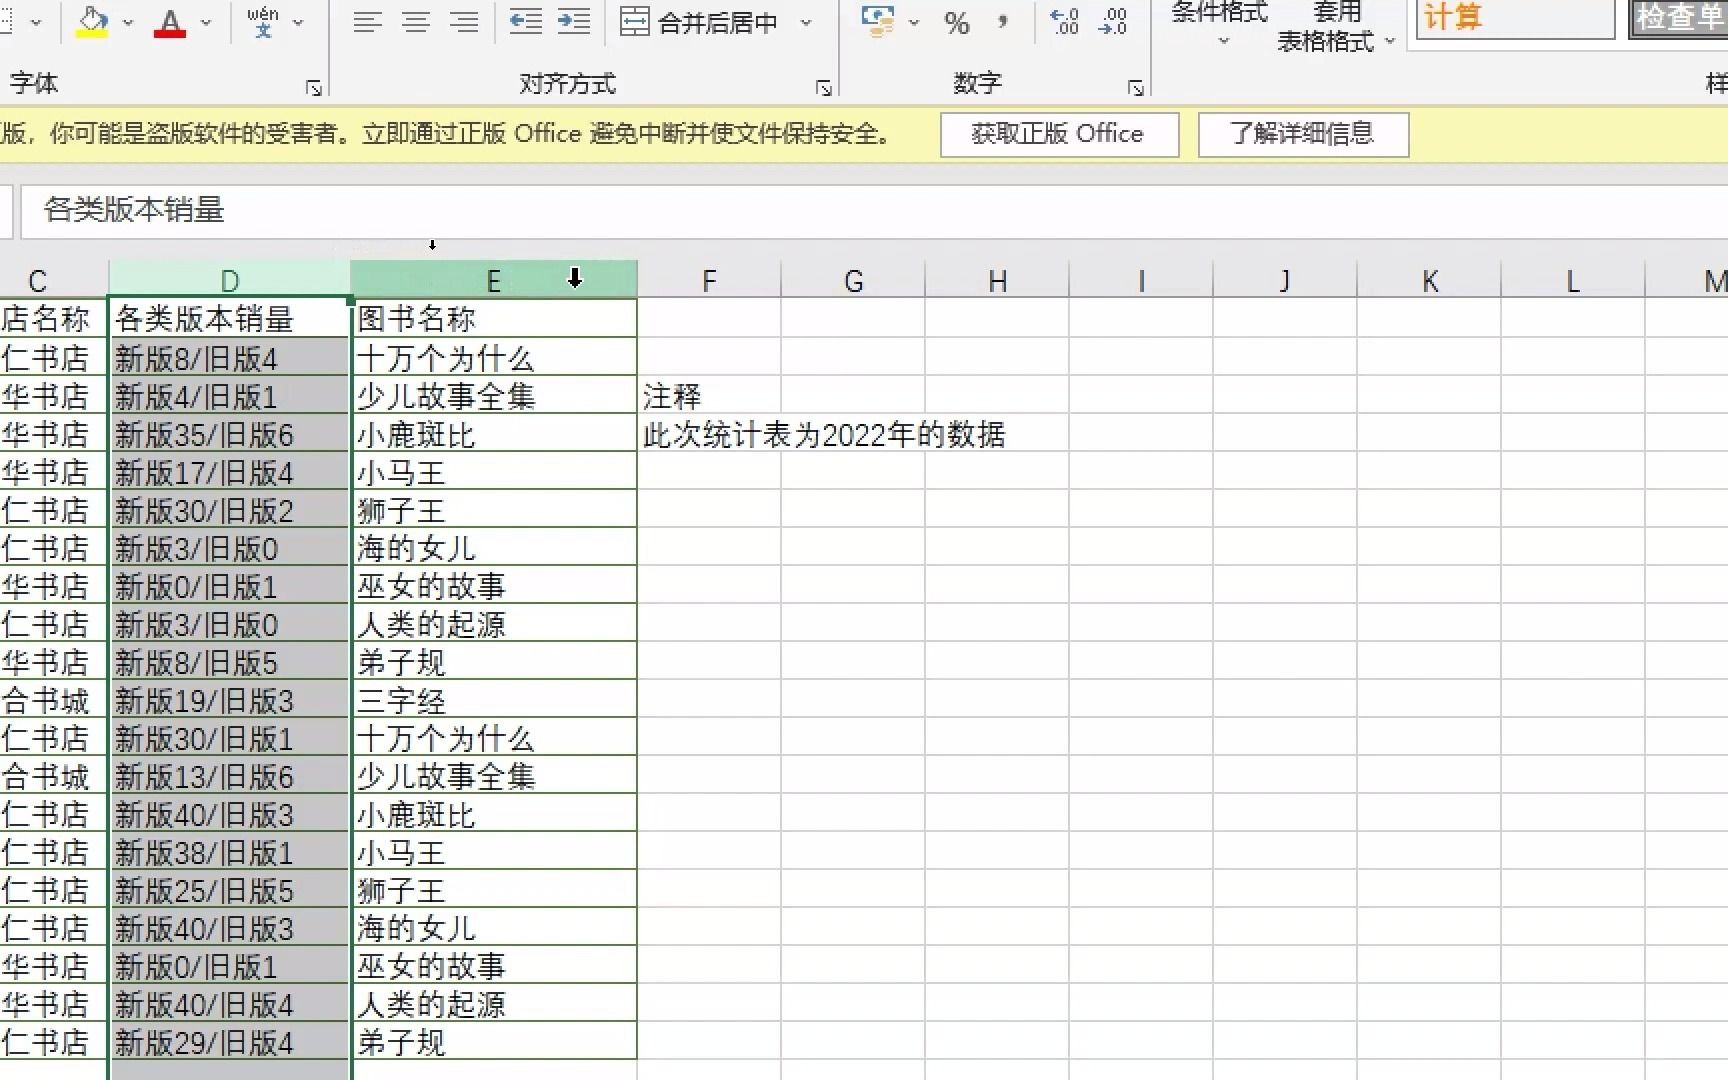The width and height of the screenshot is (1728, 1080).
Task: Select cell 此次统计表为2022年的数据
Action: tap(824, 434)
